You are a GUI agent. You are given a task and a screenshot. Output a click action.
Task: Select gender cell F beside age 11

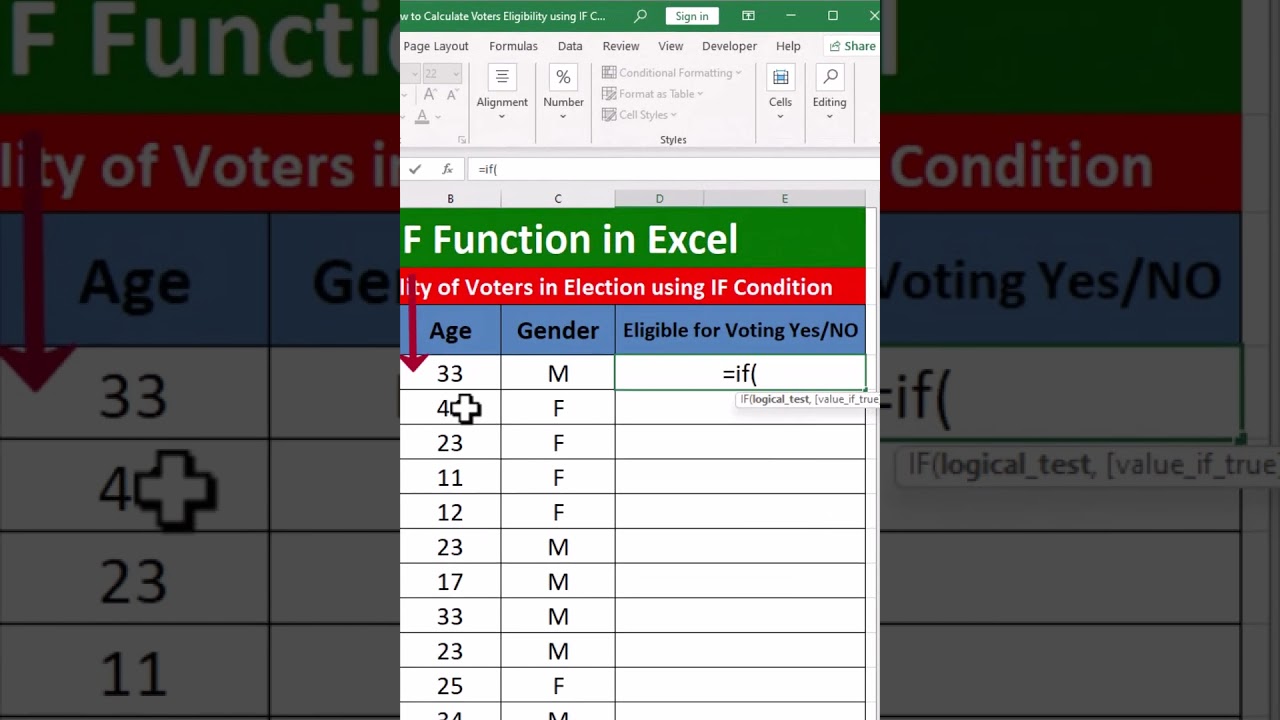pyautogui.click(x=558, y=477)
